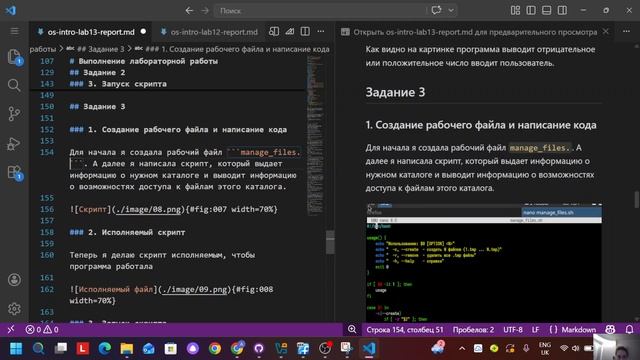Open the Accounts menu icon
The image size is (640, 360).
click(x=14, y=280)
